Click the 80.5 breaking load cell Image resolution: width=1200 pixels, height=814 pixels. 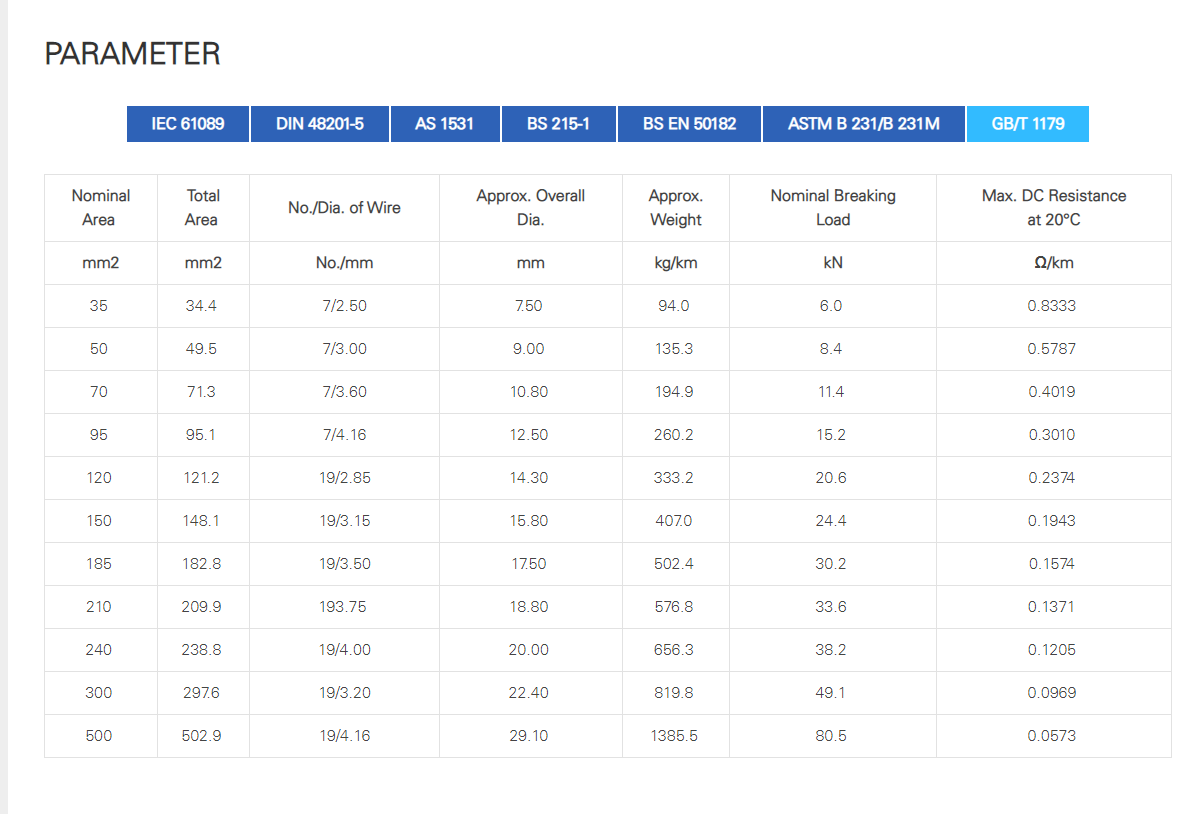[831, 736]
